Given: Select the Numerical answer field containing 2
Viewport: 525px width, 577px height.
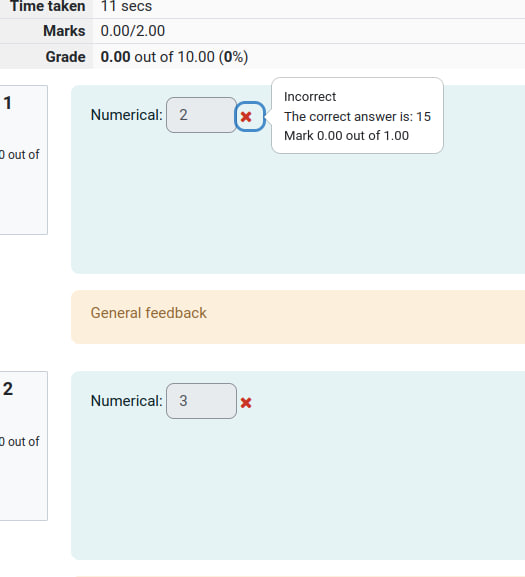Looking at the screenshot, I should tap(201, 115).
